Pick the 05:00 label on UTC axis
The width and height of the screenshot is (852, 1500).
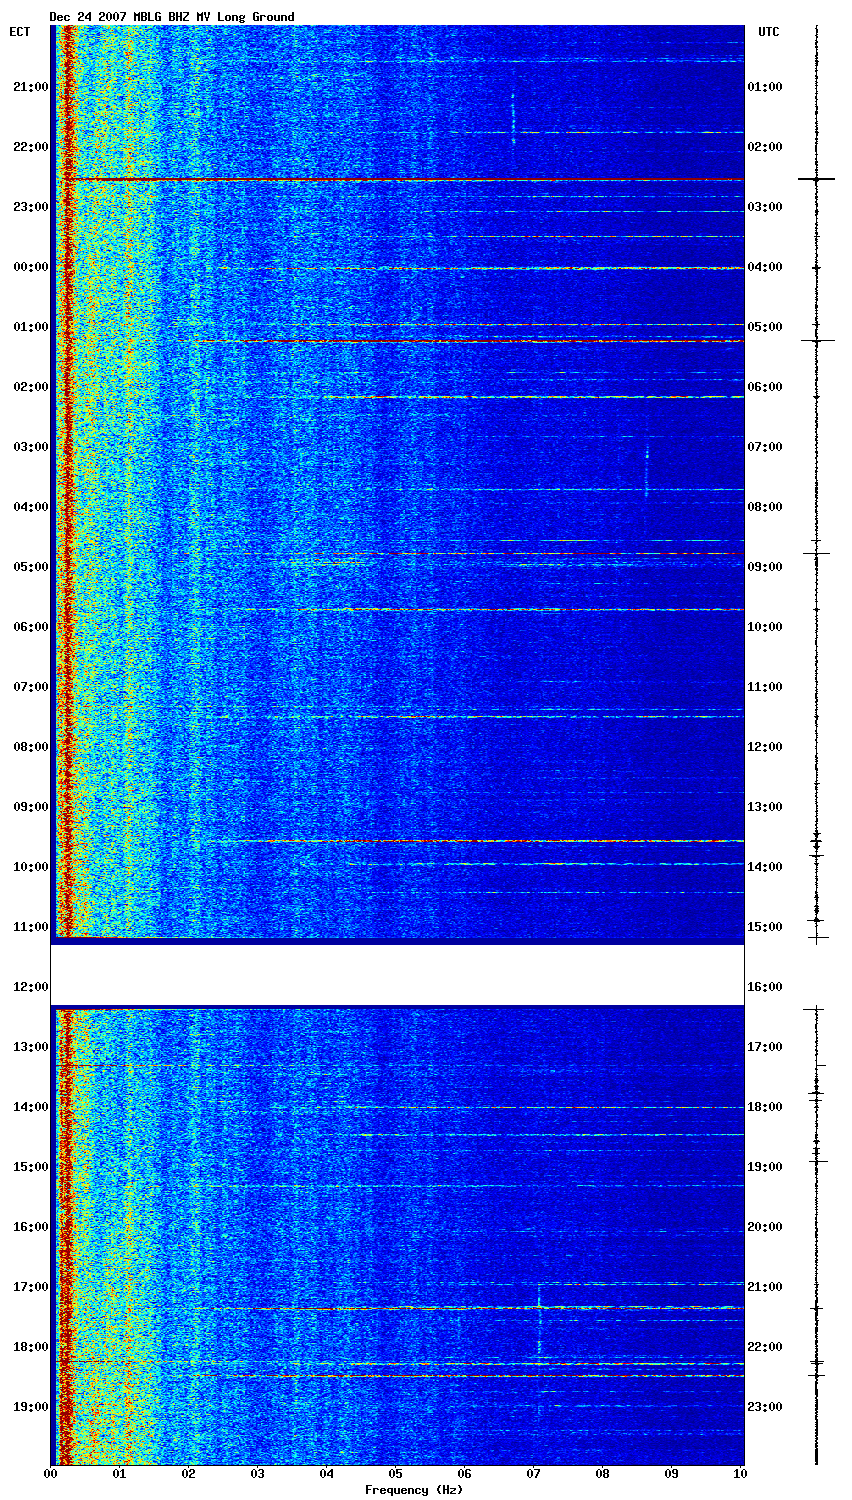[765, 327]
